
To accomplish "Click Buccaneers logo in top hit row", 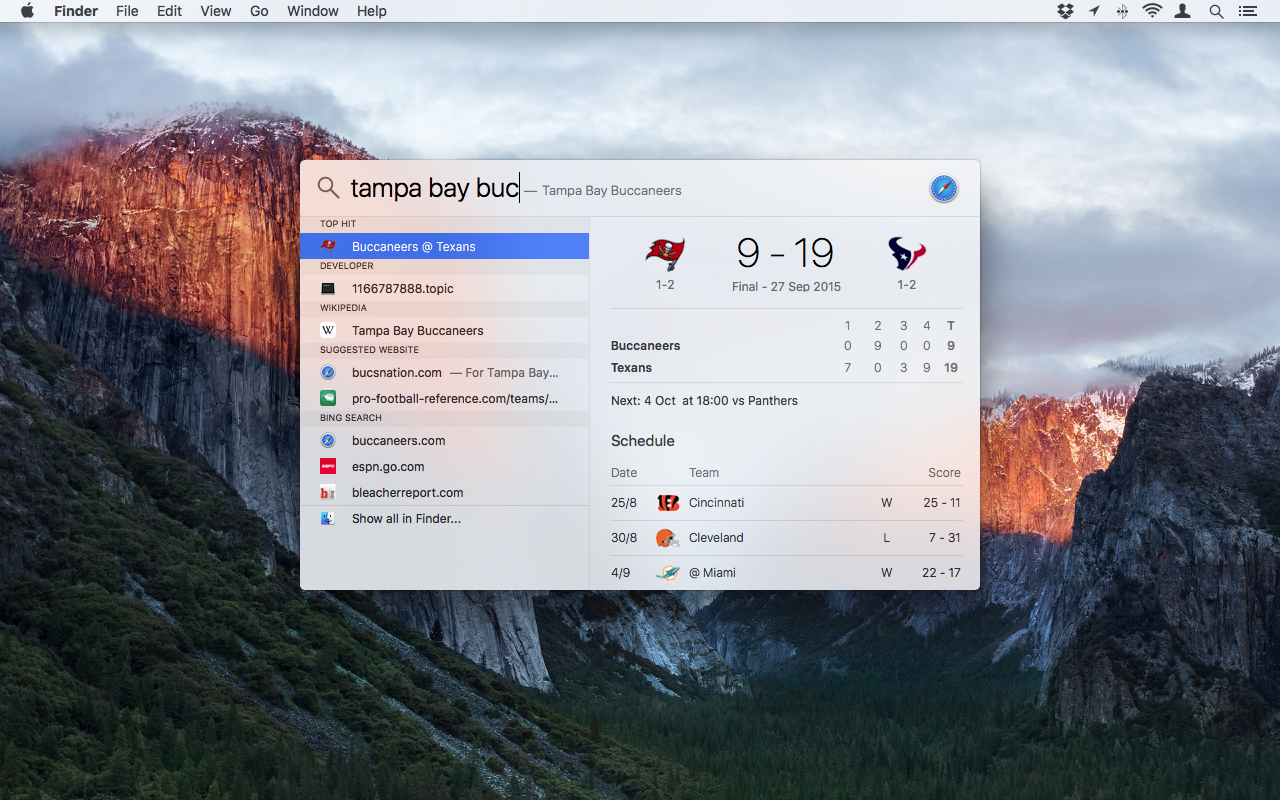I will pos(328,246).
